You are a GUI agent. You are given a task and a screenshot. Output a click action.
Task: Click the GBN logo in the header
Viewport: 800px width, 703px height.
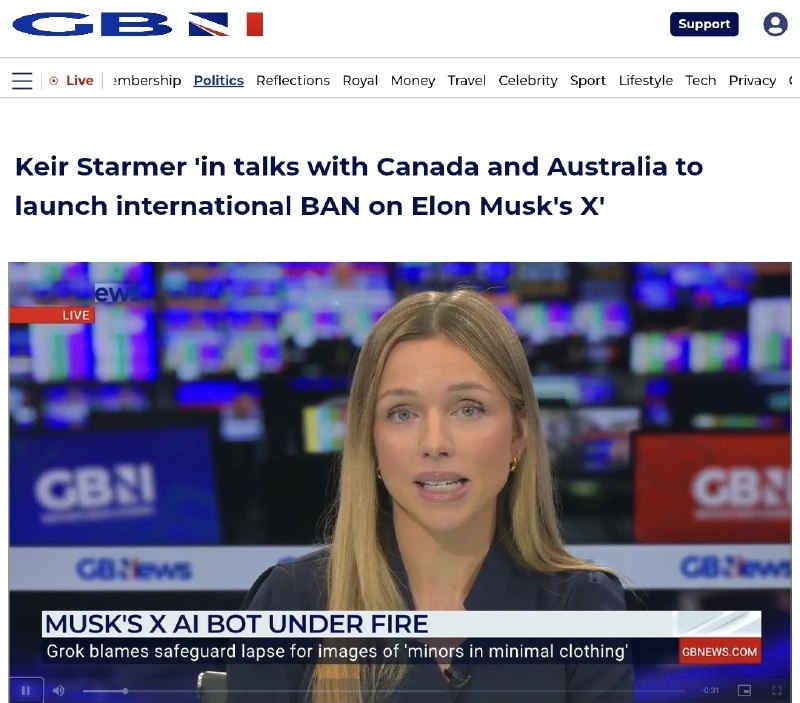click(138, 24)
